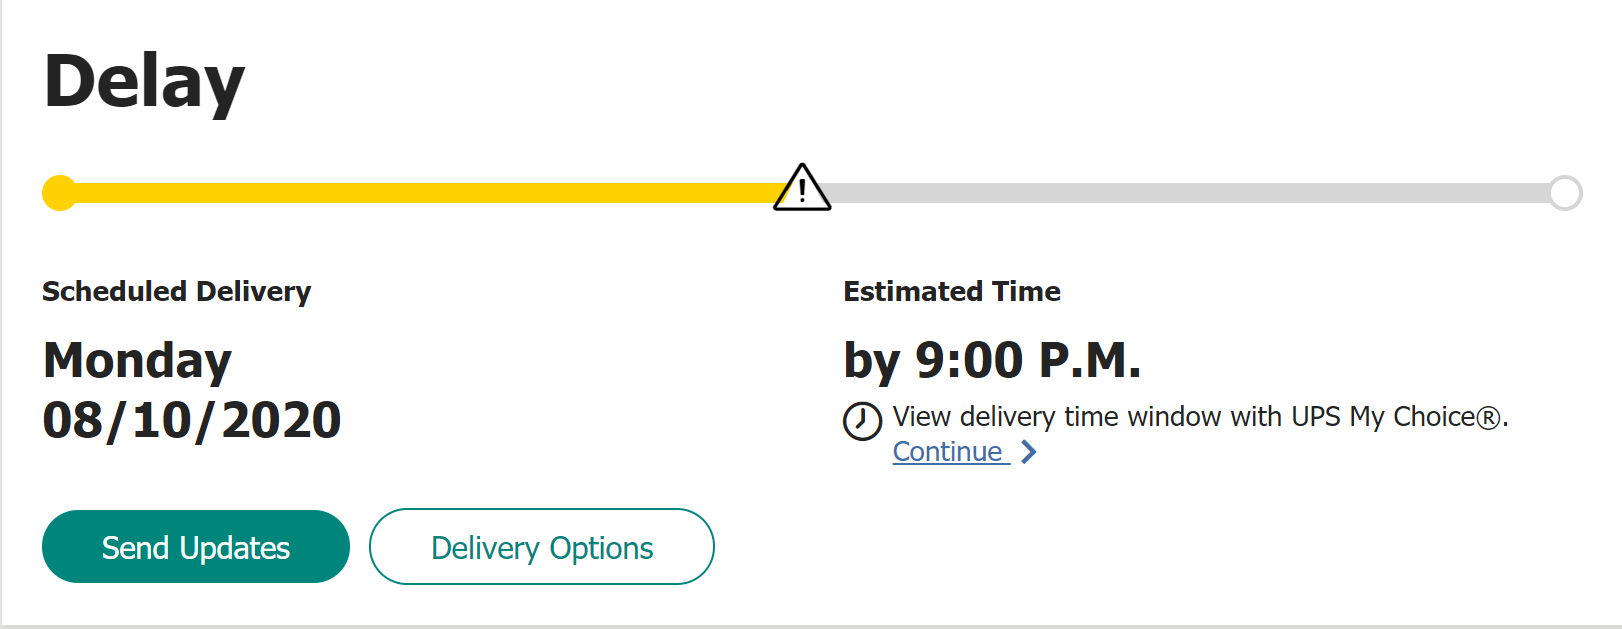
Task: Click the empty end circle of progress bar
Action: 1565,193
